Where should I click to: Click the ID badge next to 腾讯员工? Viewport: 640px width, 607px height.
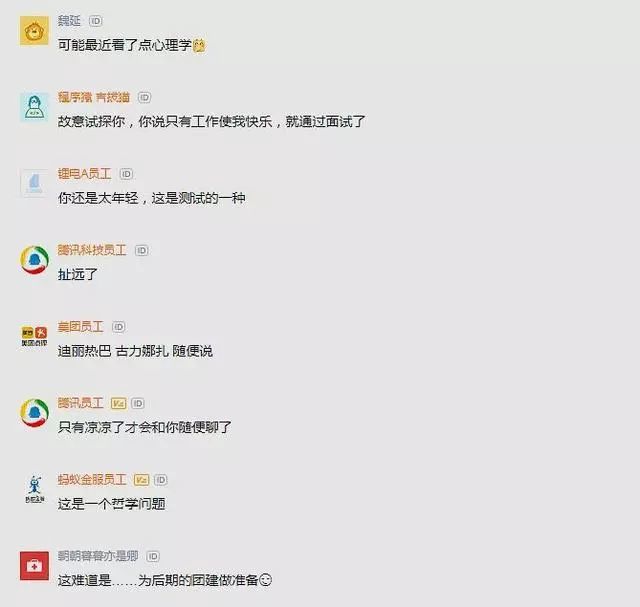138,404
